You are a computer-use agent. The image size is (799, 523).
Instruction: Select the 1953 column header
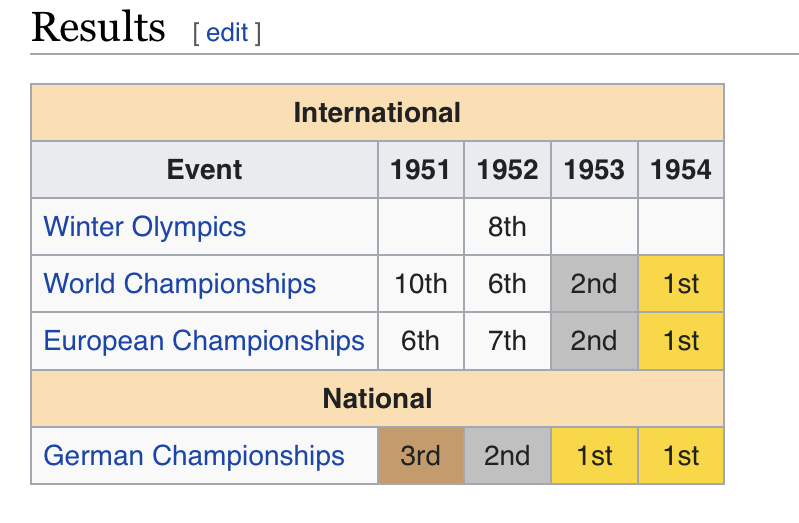594,170
